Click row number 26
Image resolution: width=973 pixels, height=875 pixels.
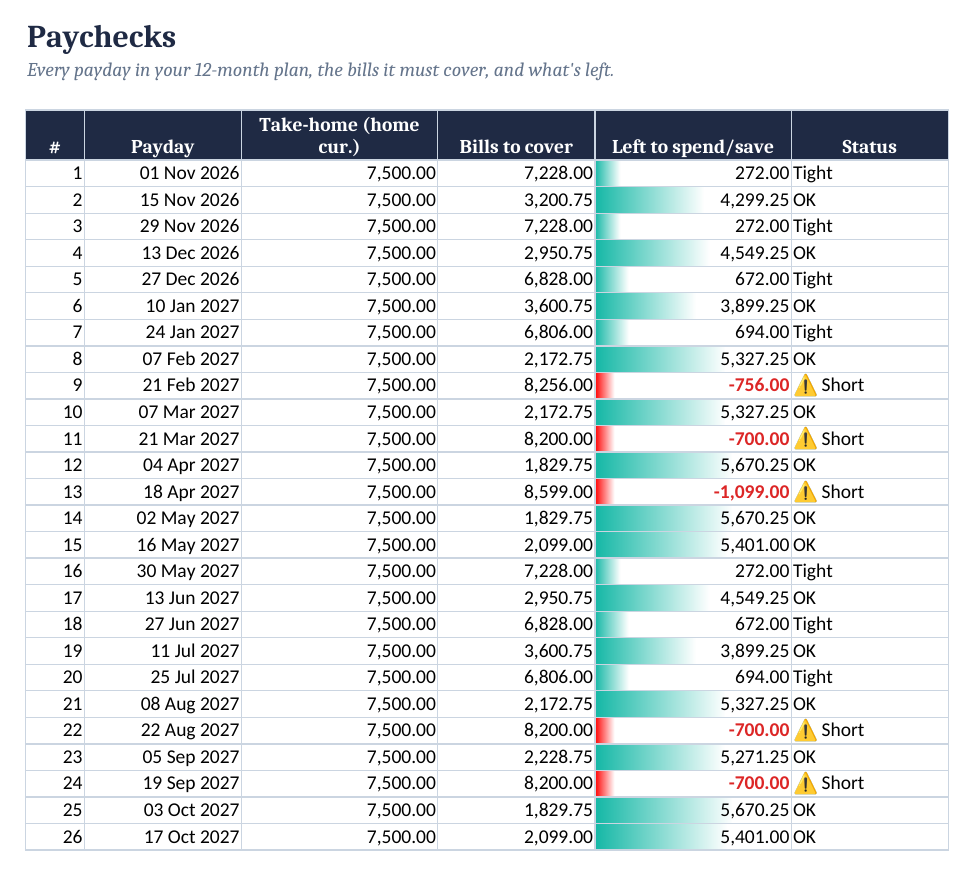tap(73, 837)
